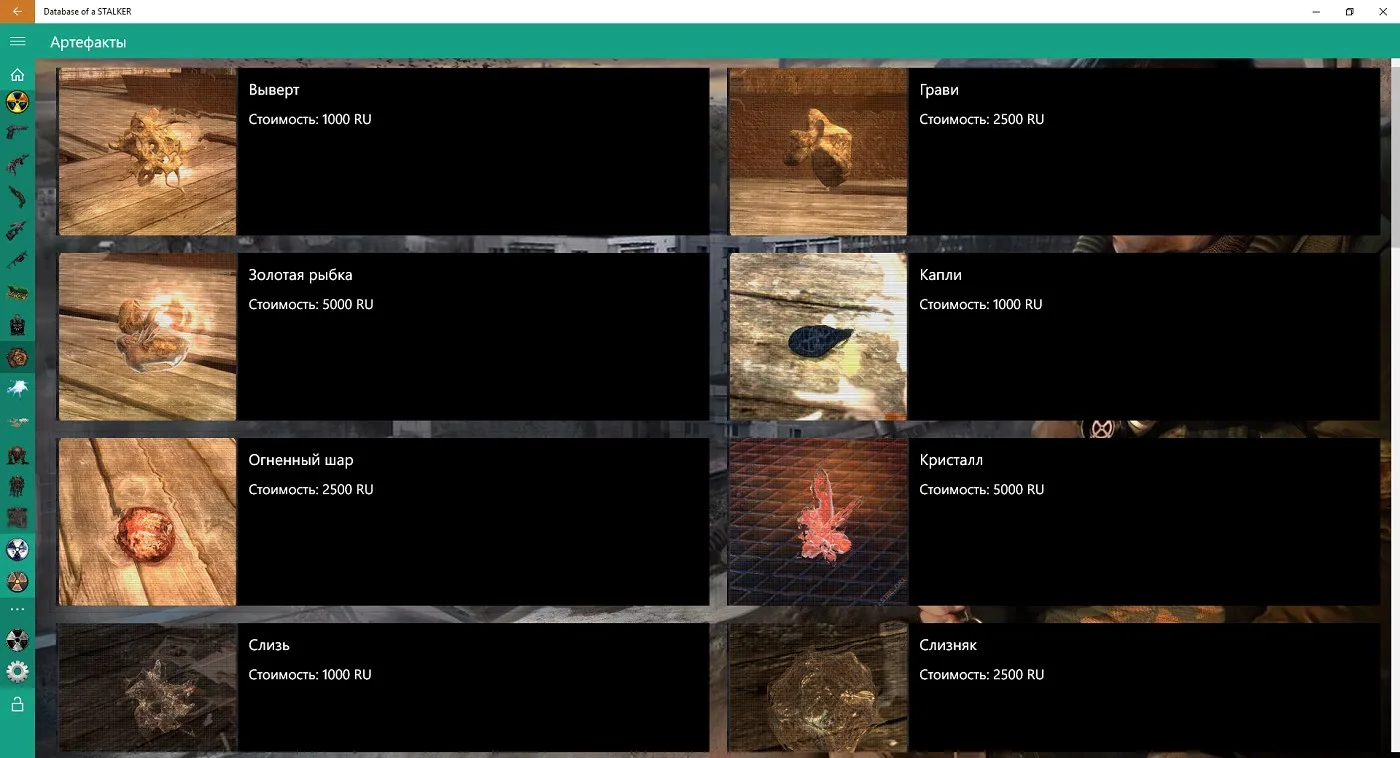Open the Грави artifact thumbnail
This screenshot has height=758, width=1400.
click(818, 151)
